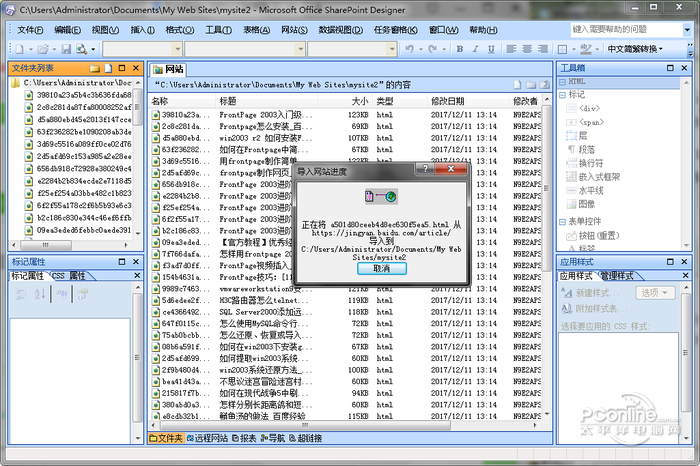Collapse the 表单控件 group in toolbox
700x466 pixels.
coord(562,222)
